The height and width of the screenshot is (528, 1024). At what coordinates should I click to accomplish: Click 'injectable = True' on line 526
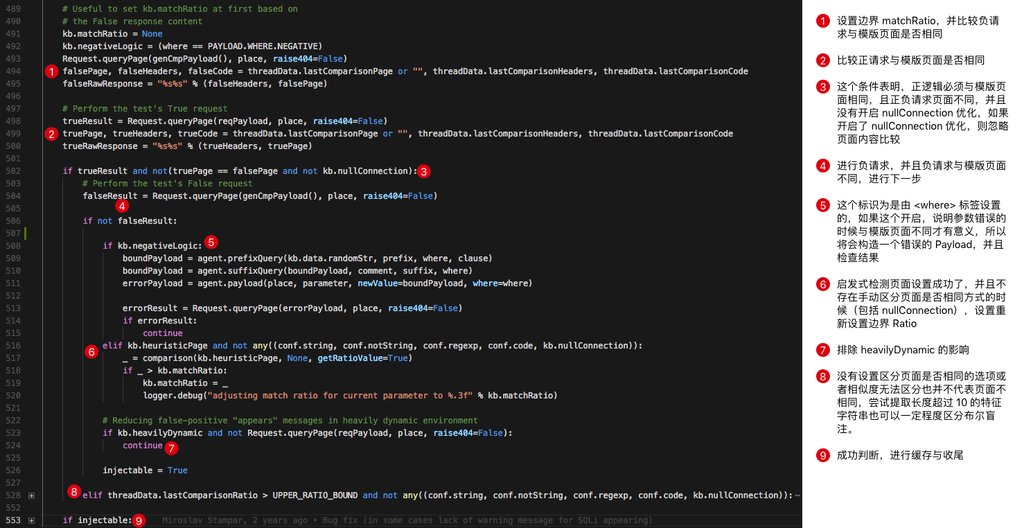[145, 470]
